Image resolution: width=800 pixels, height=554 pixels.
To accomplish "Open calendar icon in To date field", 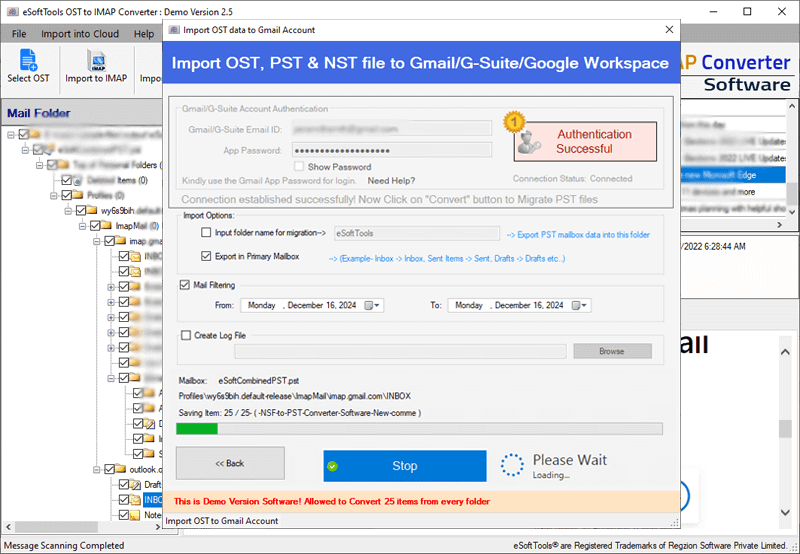I will 576,305.
